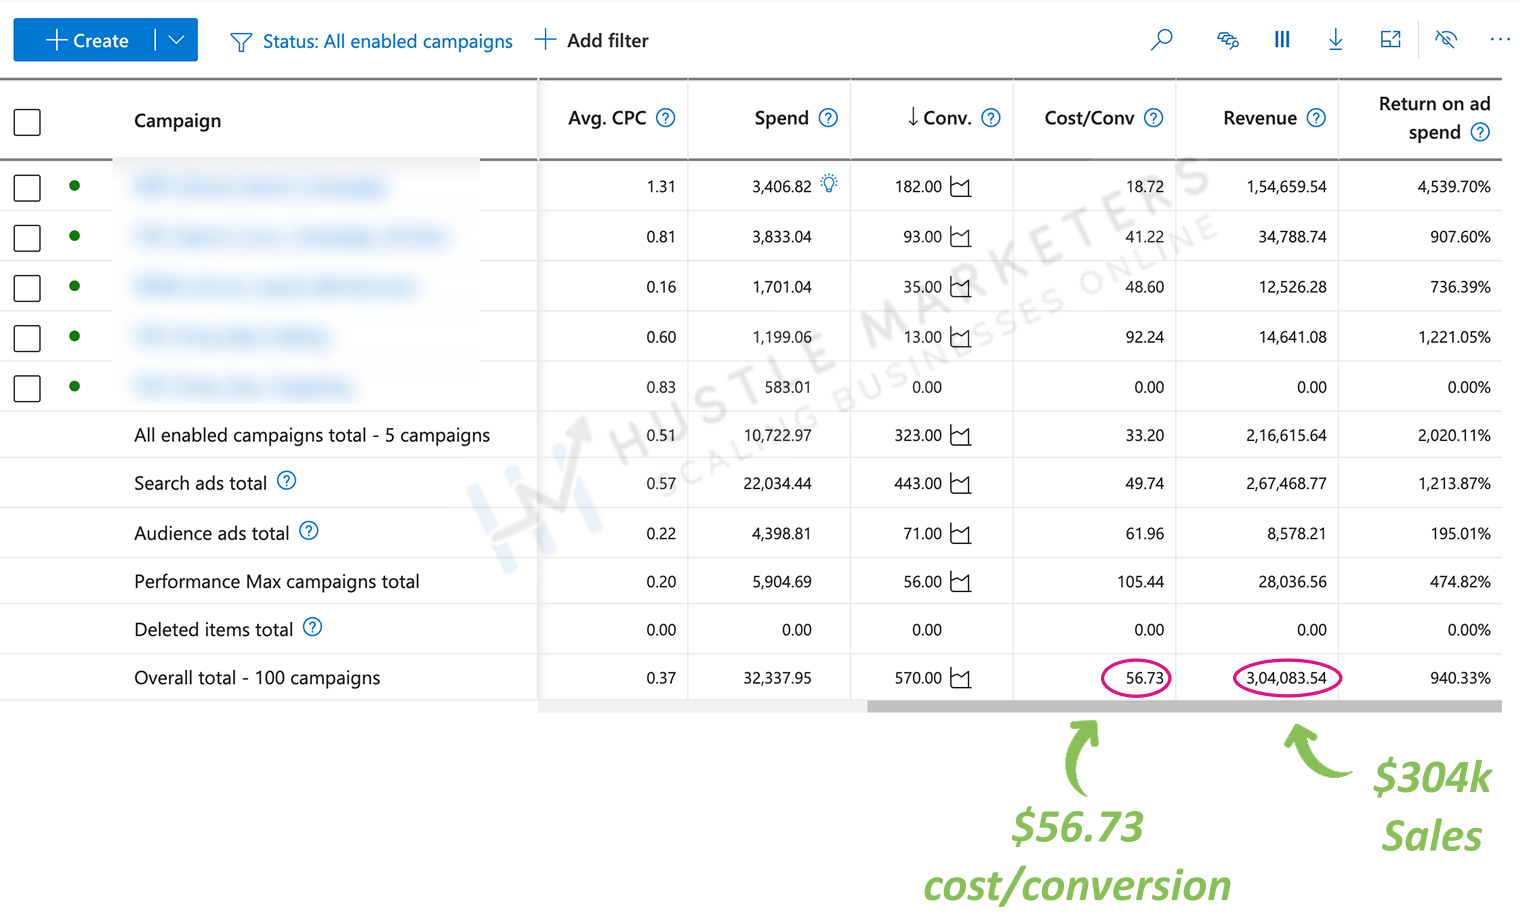This screenshot has width=1520, height=918.
Task: Open Status: All enabled campaigns filter
Action: coord(387,41)
